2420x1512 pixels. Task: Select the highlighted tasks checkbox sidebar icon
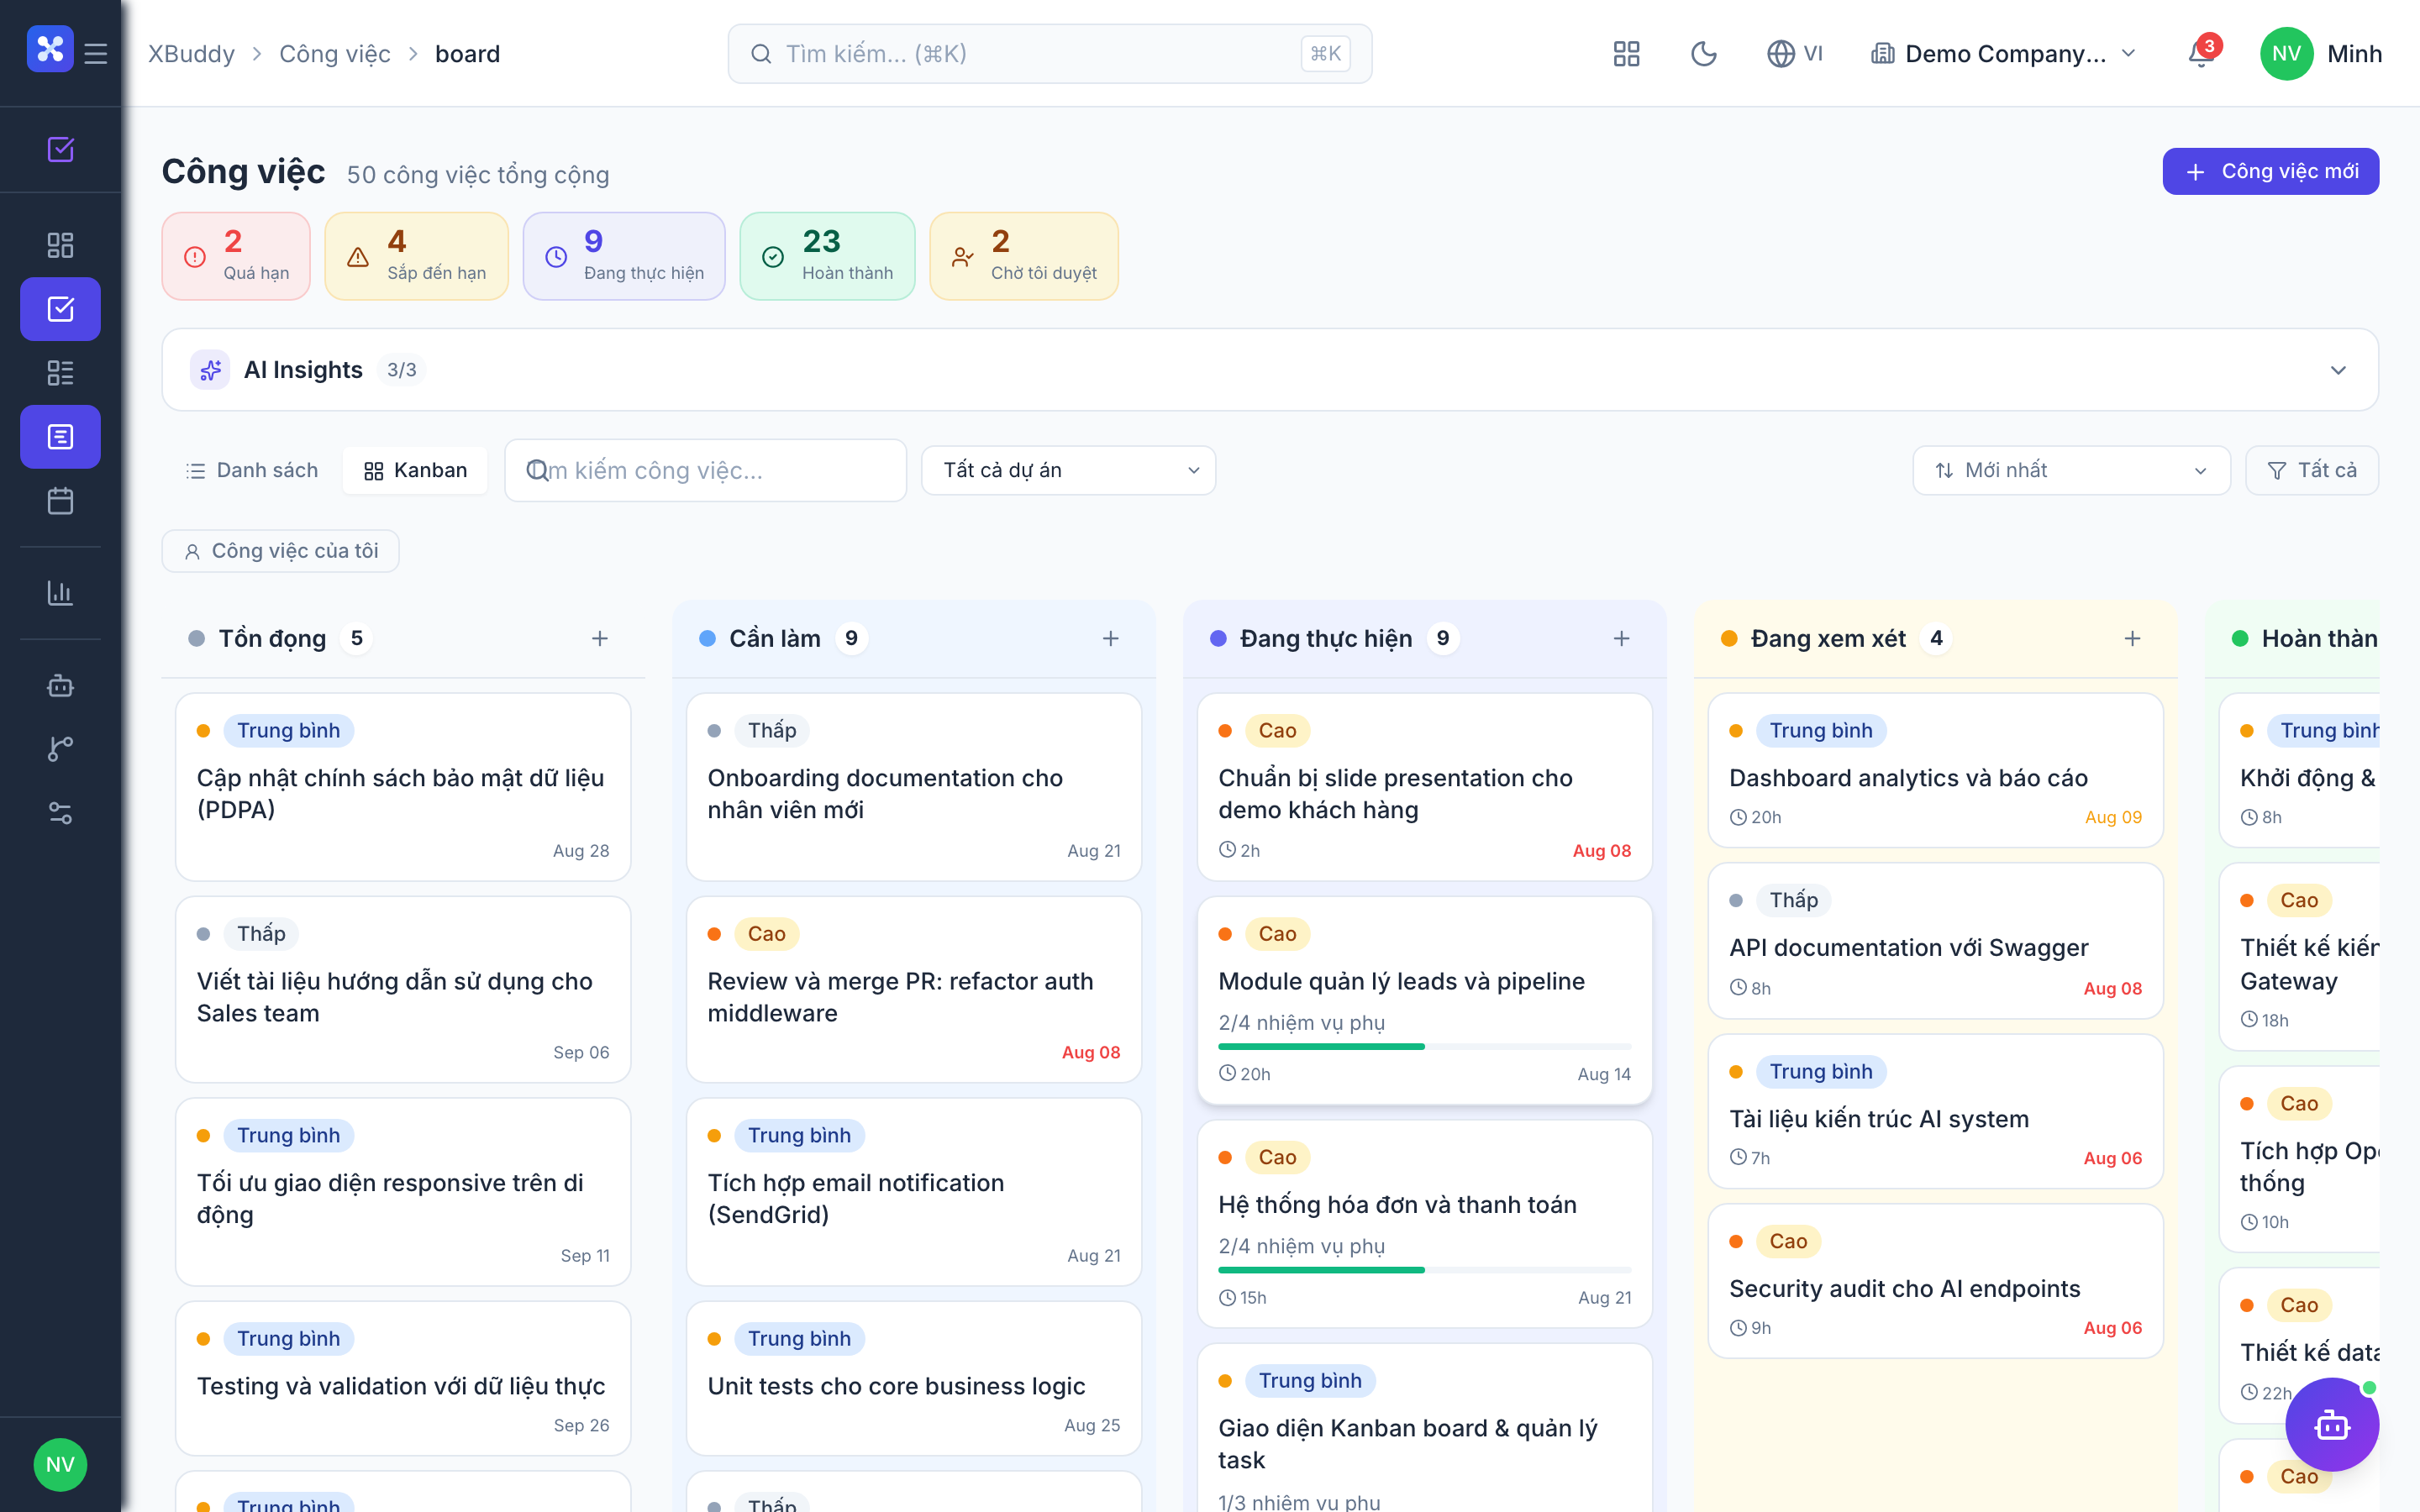pyautogui.click(x=61, y=309)
